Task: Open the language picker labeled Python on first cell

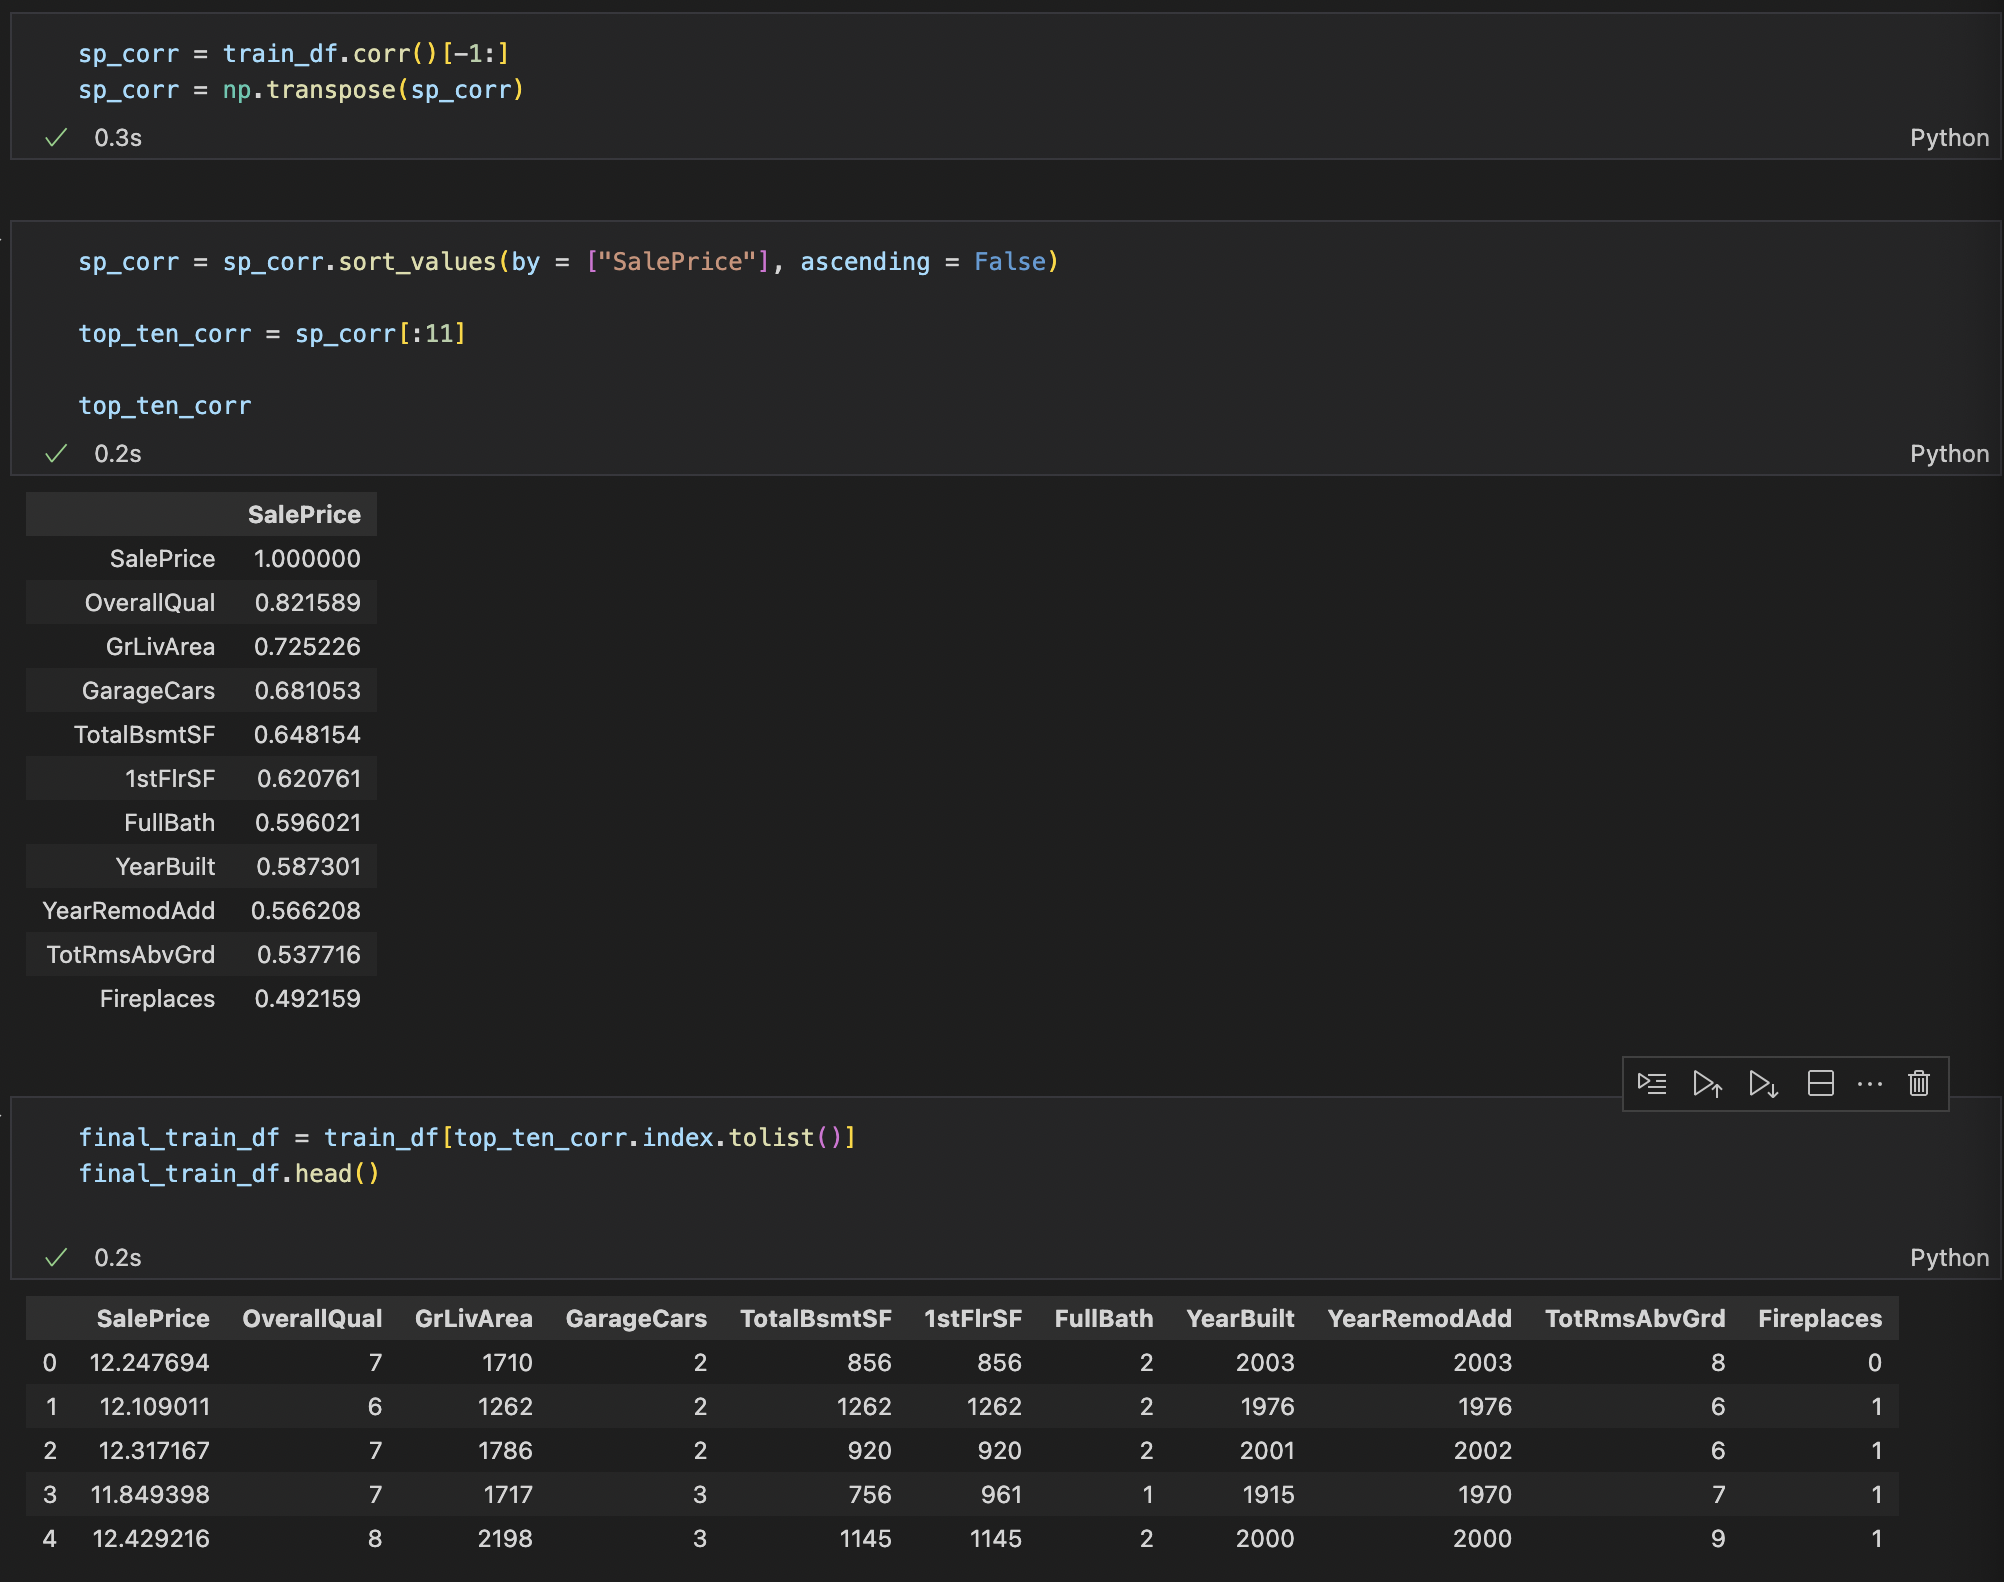Action: pos(1948,137)
